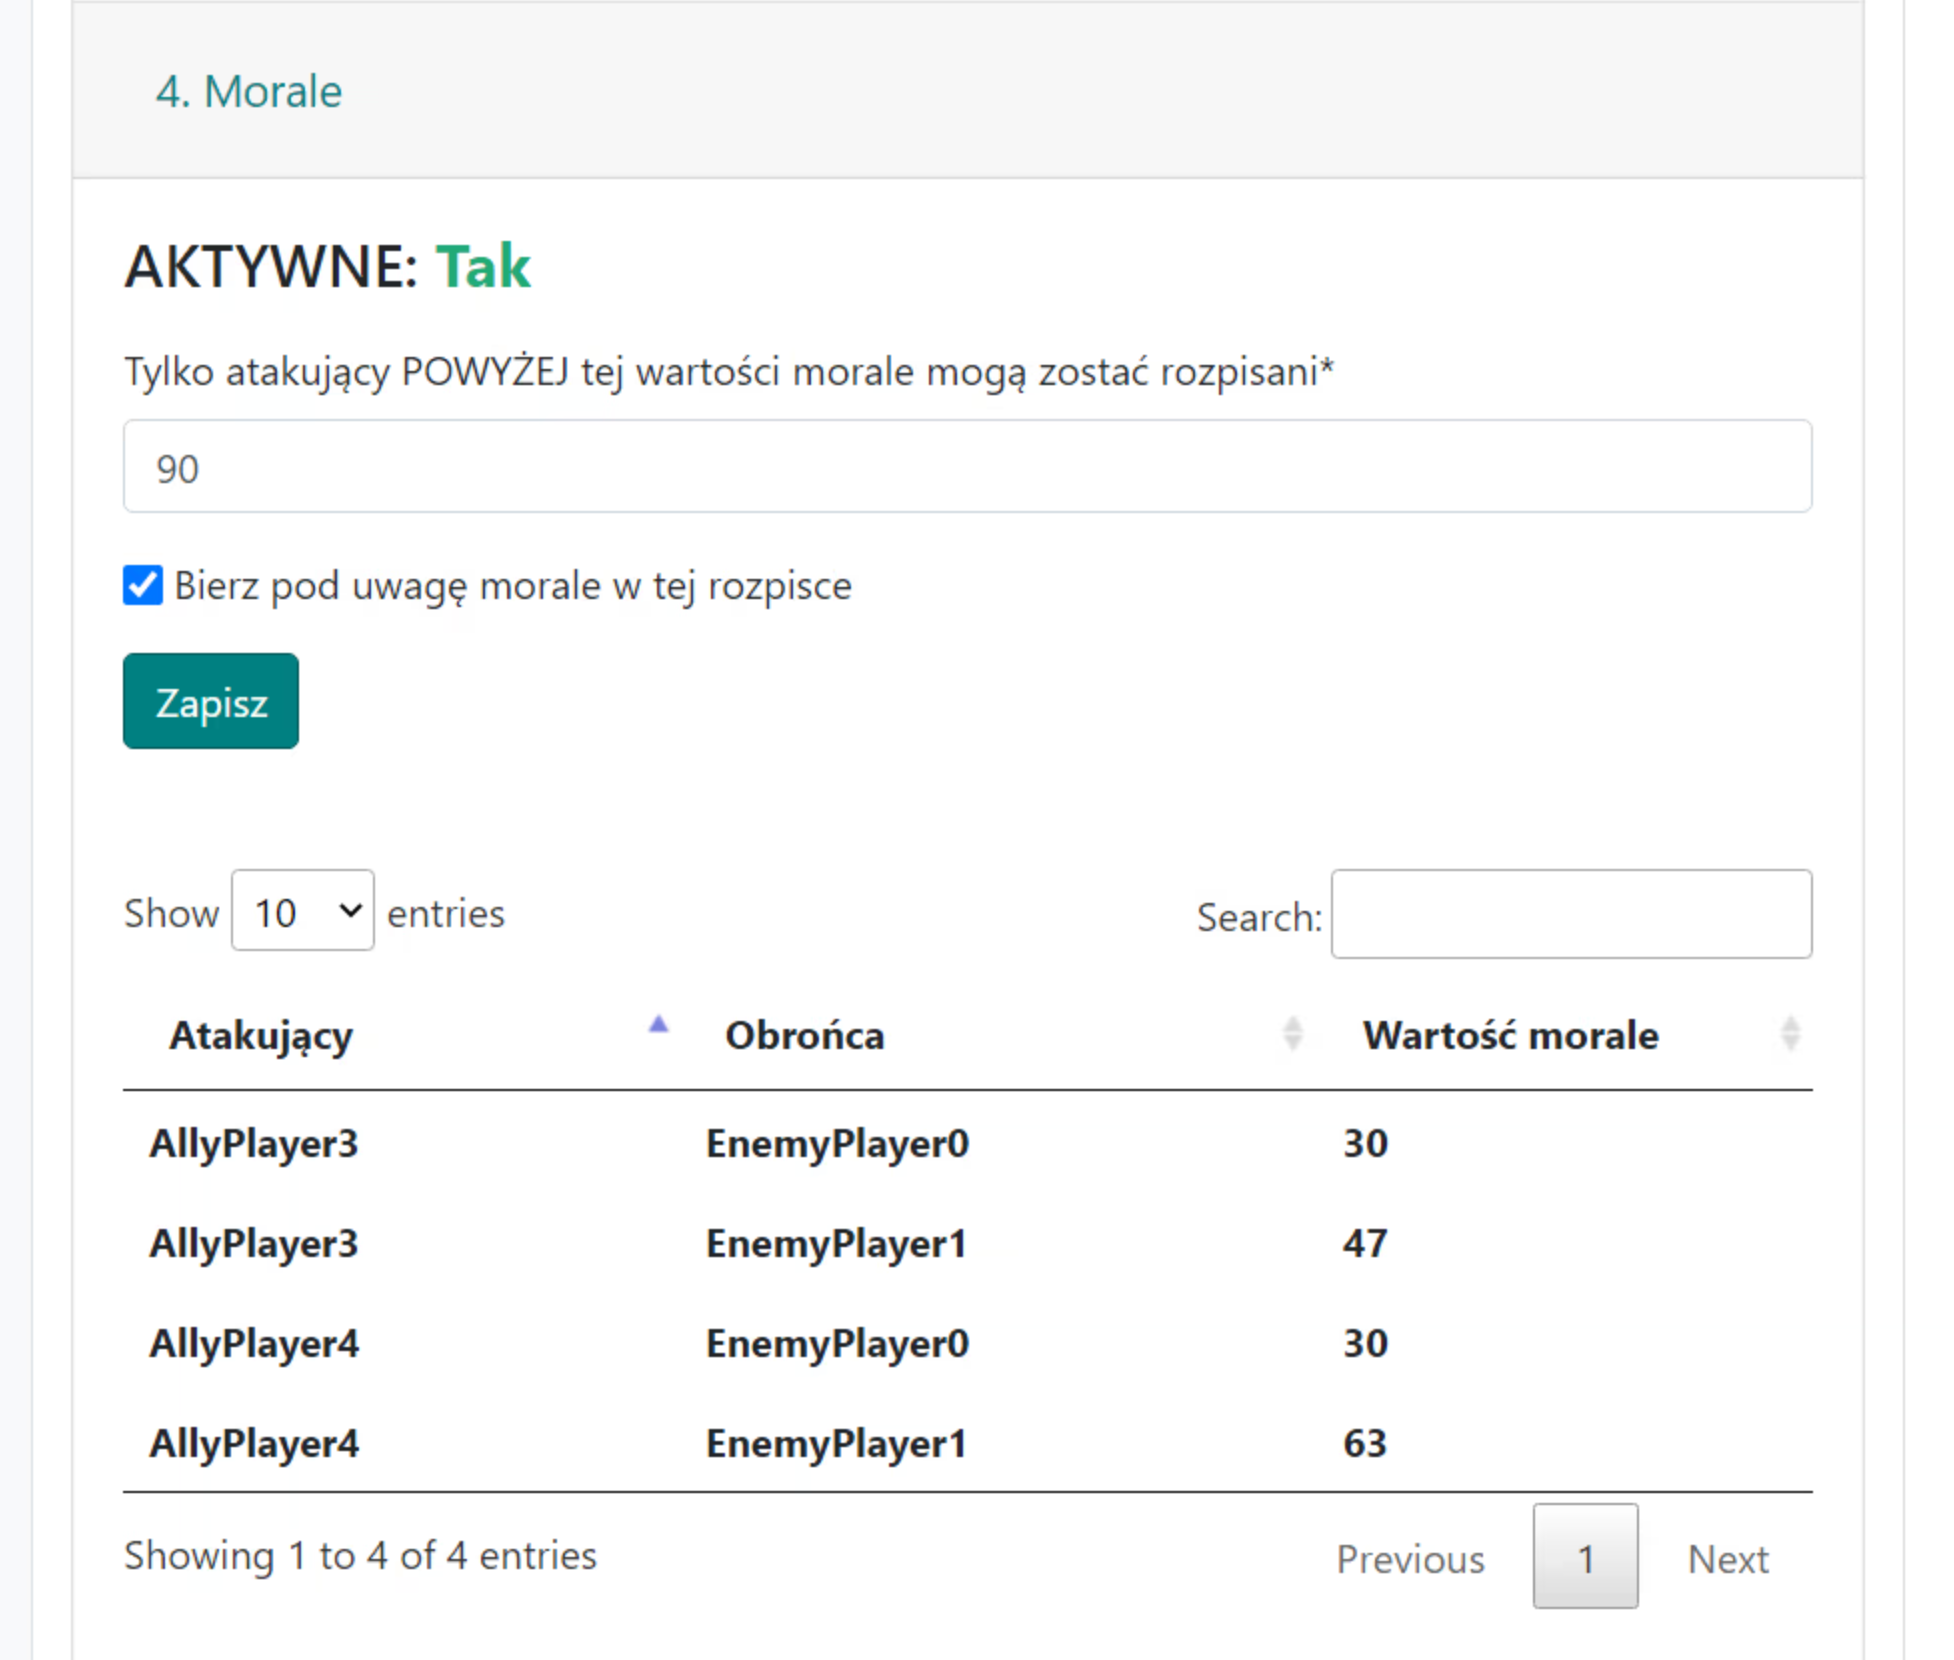1954x1660 pixels.
Task: Focus the Search input field
Action: pos(1571,914)
